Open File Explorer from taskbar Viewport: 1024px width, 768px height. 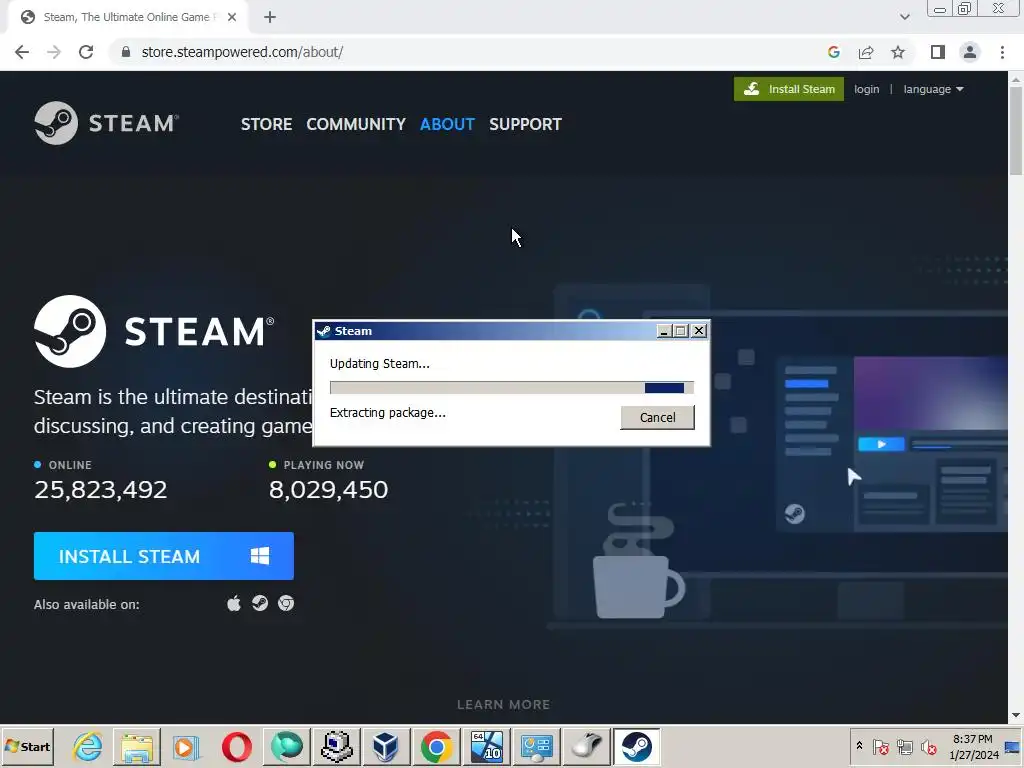[137, 746]
